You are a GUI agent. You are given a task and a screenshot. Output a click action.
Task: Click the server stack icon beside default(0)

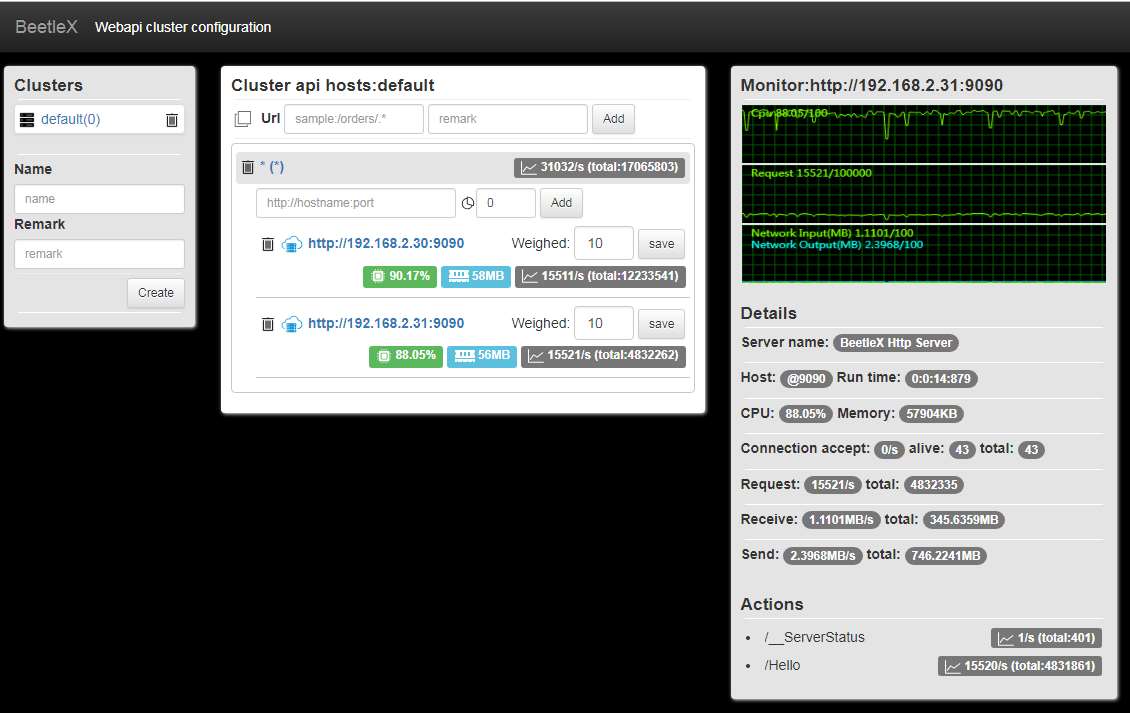27,120
